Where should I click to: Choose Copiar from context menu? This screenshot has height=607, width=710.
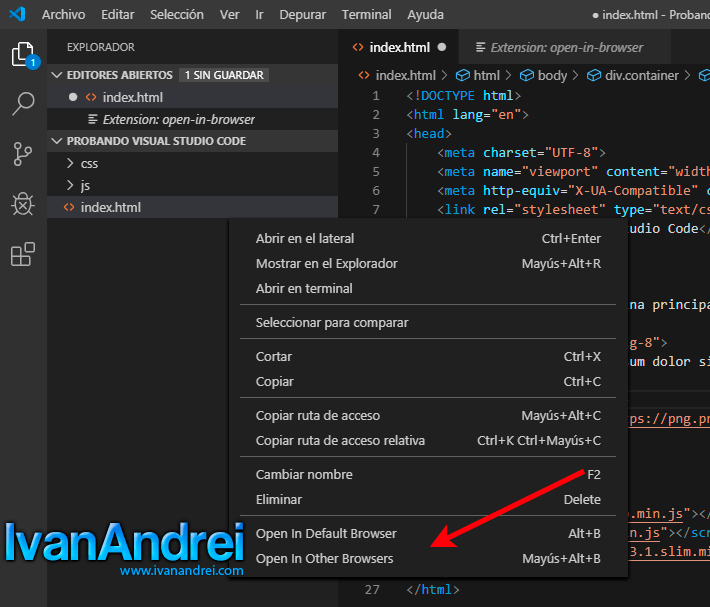click(x=428, y=381)
